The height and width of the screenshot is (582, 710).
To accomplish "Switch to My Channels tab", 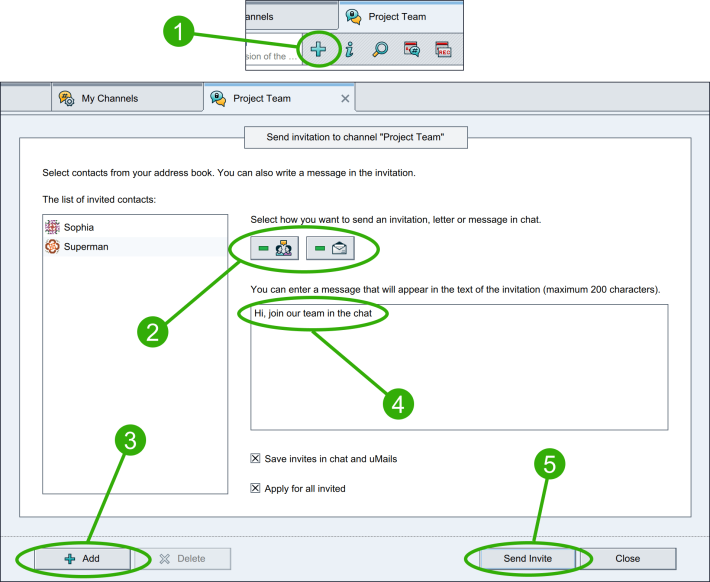I will 127,98.
